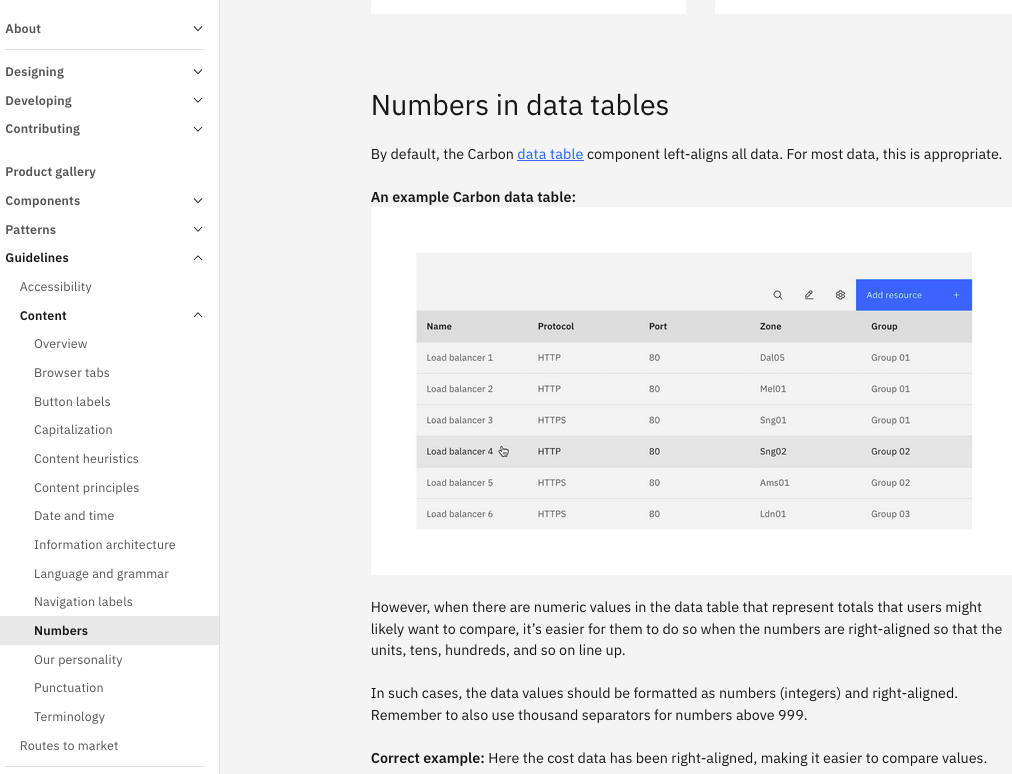Click the search magnifier icon in example table
The width and height of the screenshot is (1012, 774).
click(x=778, y=295)
